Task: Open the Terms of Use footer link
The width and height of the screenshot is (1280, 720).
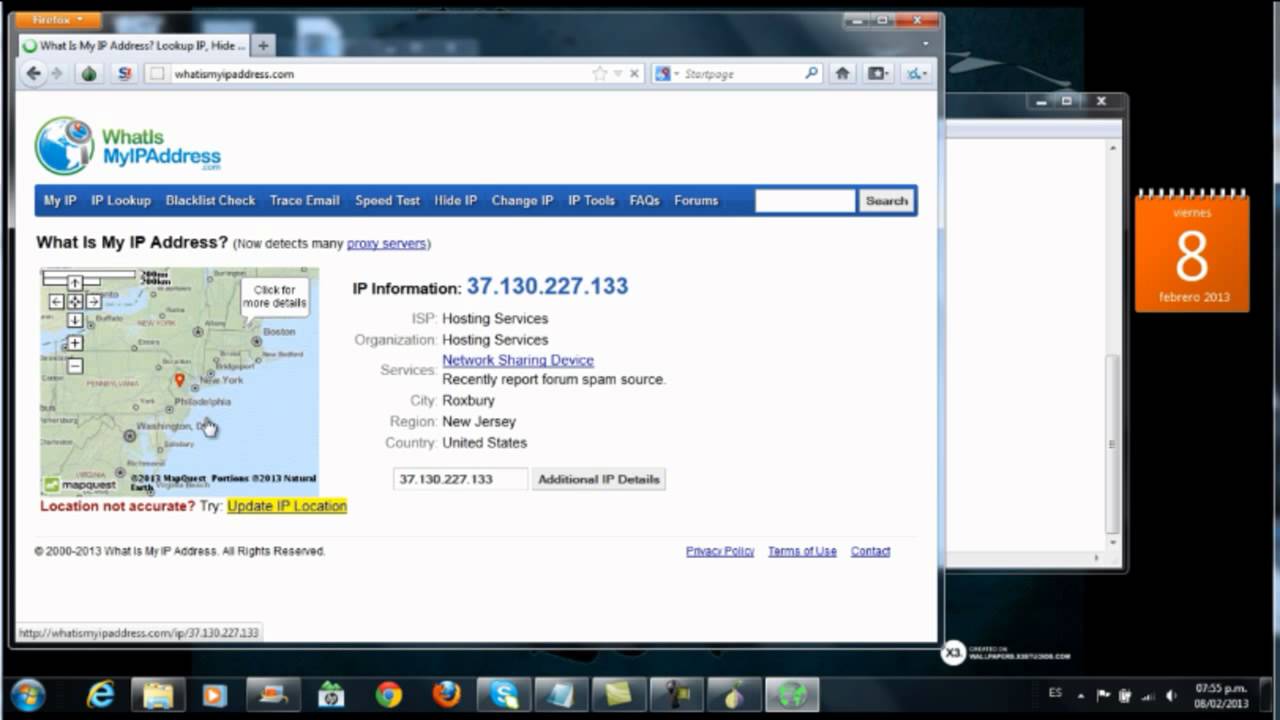Action: click(x=802, y=551)
